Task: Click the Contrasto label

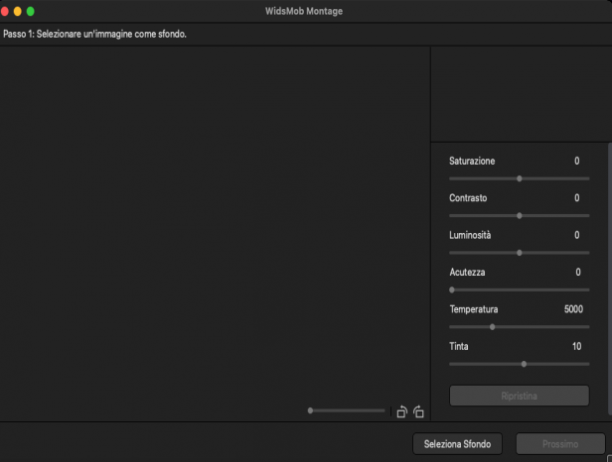Action: coord(468,198)
